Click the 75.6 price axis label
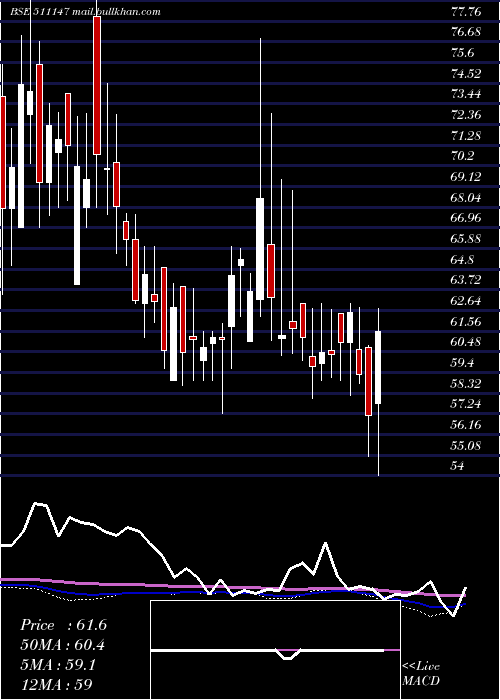The height and width of the screenshot is (700, 500). 463,53
